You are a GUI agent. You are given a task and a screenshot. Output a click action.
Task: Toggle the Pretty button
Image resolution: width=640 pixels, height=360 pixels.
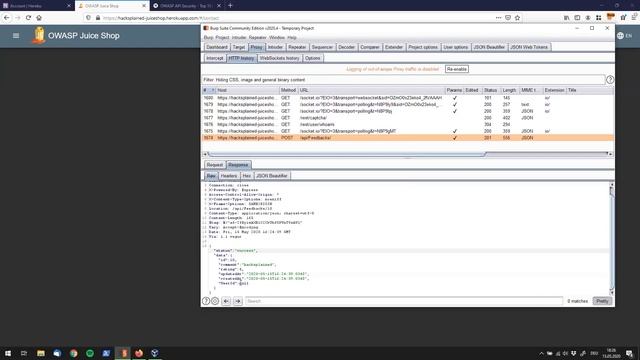602,301
